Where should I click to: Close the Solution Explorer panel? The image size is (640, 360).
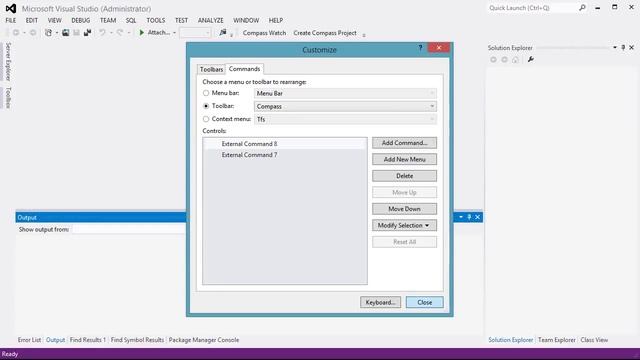tap(631, 48)
